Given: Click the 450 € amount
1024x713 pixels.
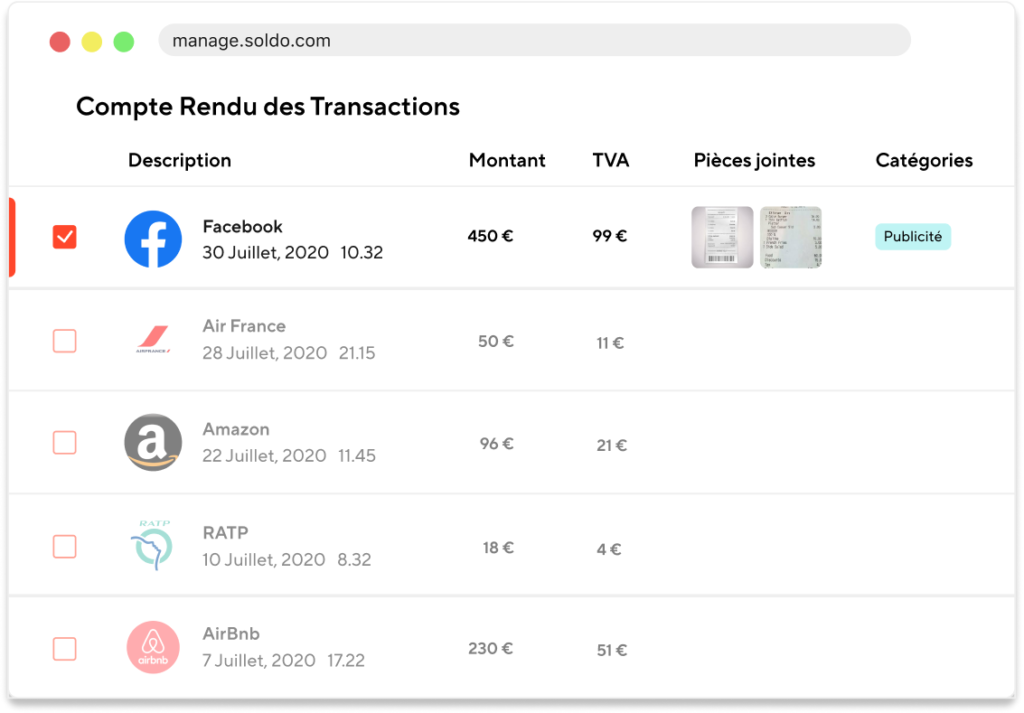Looking at the screenshot, I should tap(490, 236).
